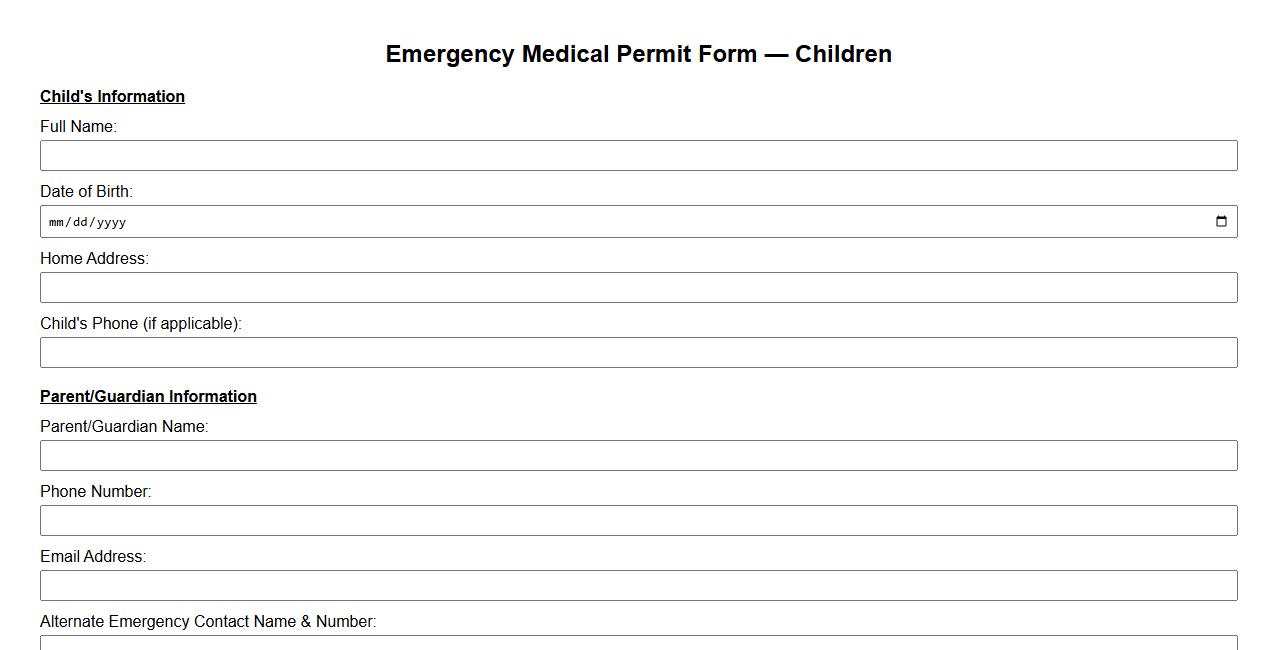Click the Date of Birth label
This screenshot has height=650, width=1278.
pyautogui.click(x=87, y=191)
